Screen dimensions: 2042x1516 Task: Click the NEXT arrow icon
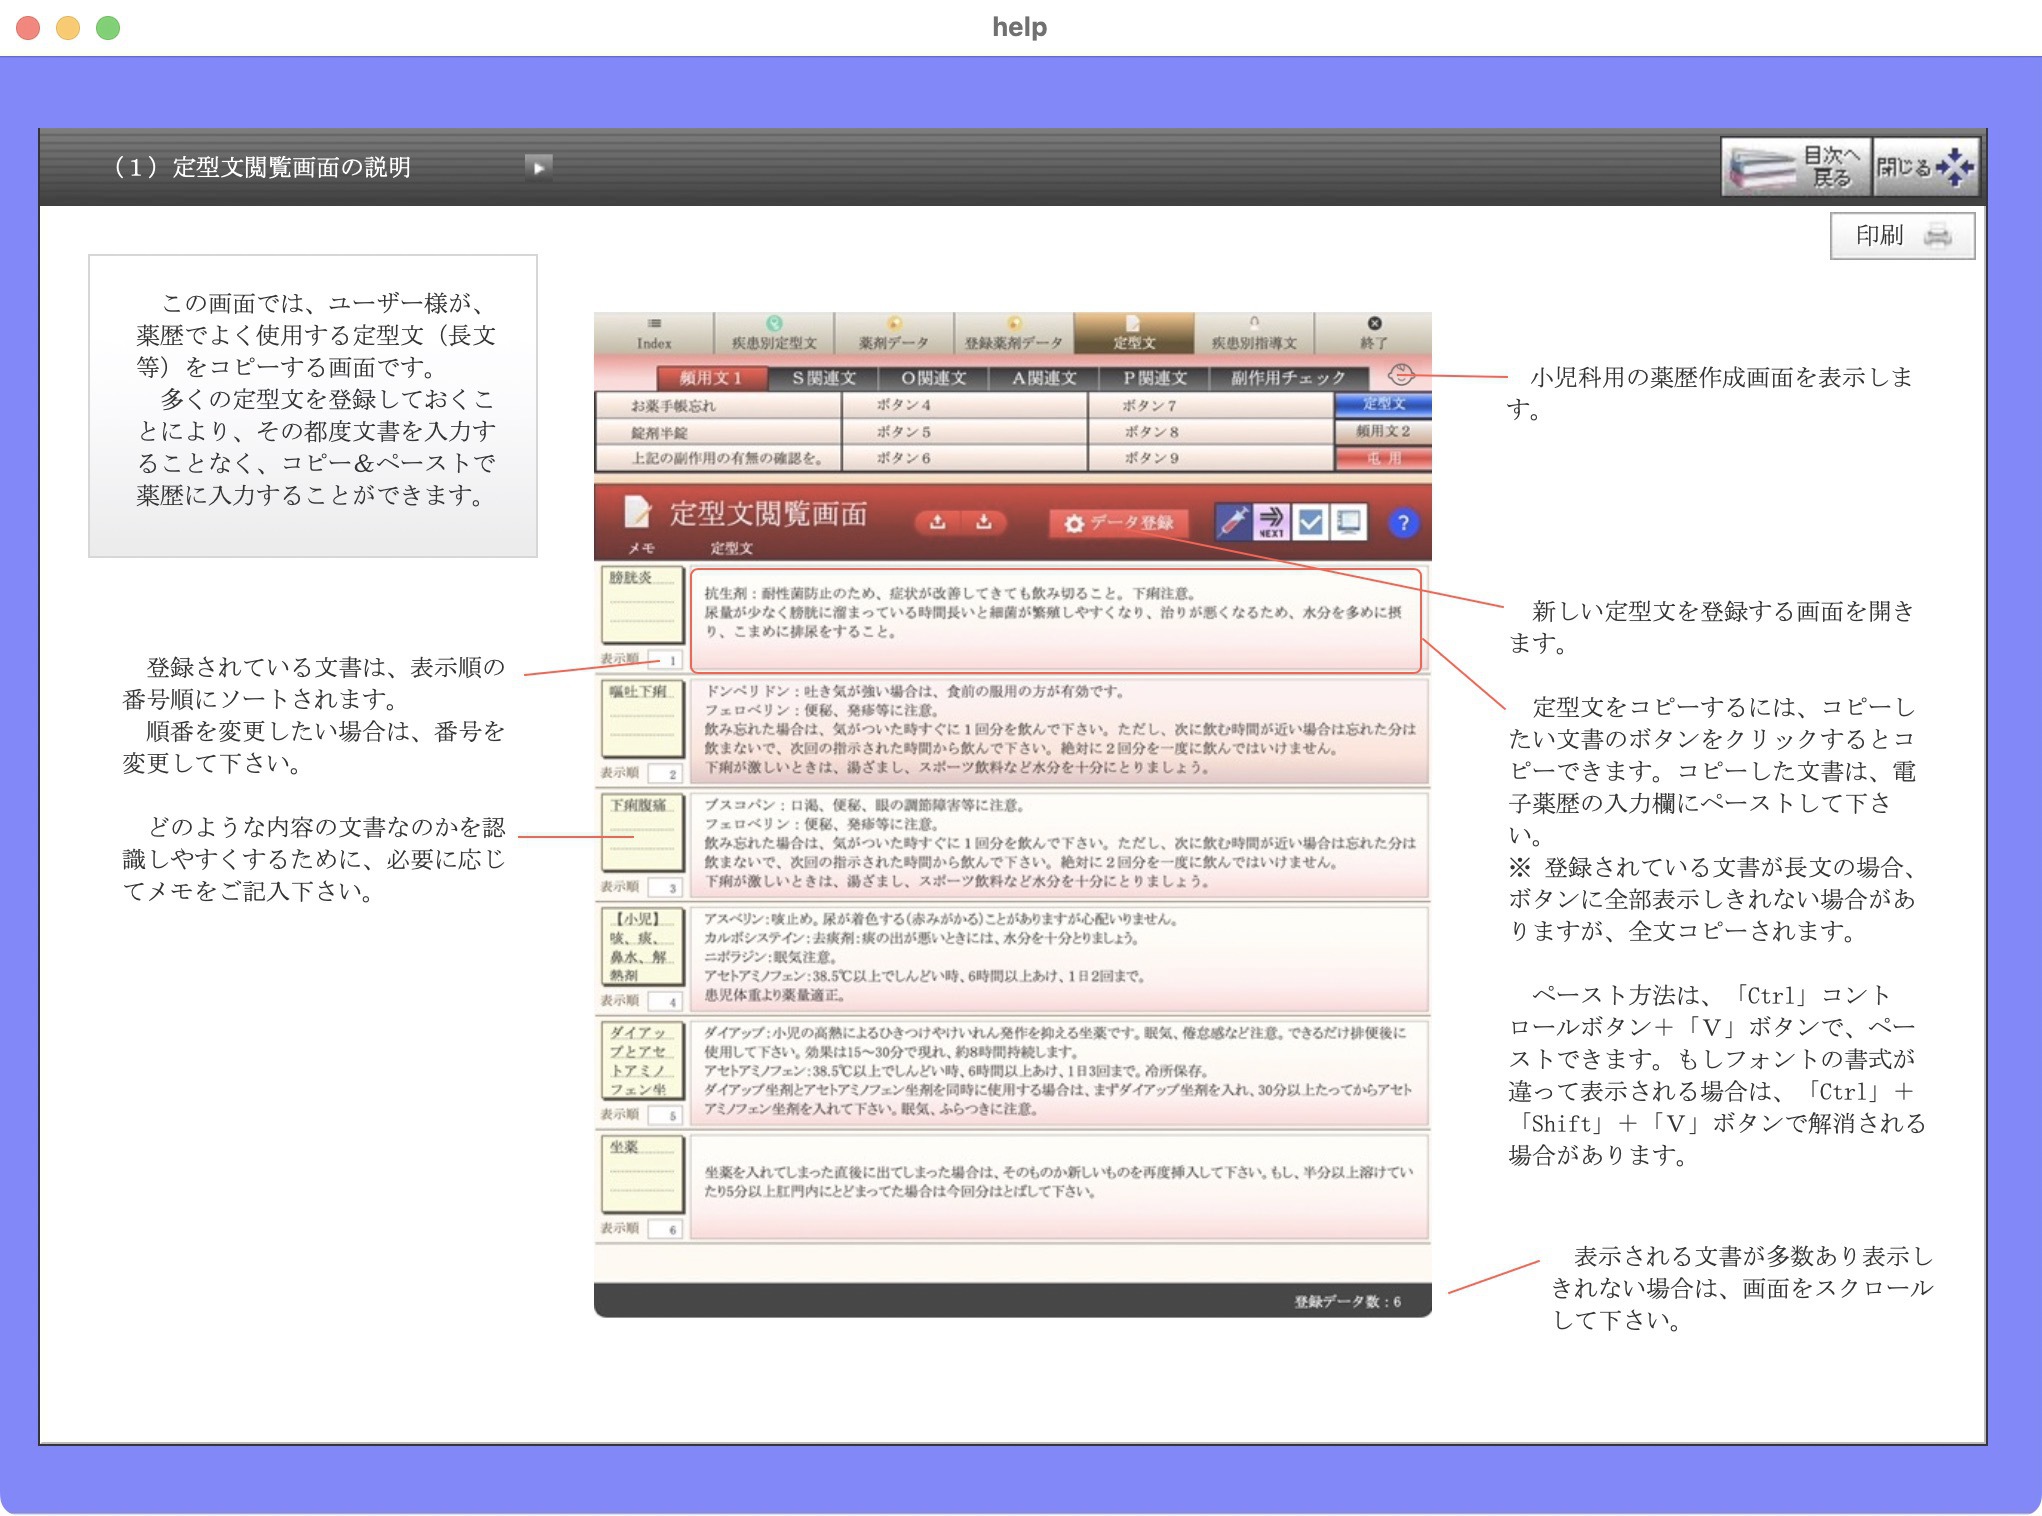tap(1271, 522)
